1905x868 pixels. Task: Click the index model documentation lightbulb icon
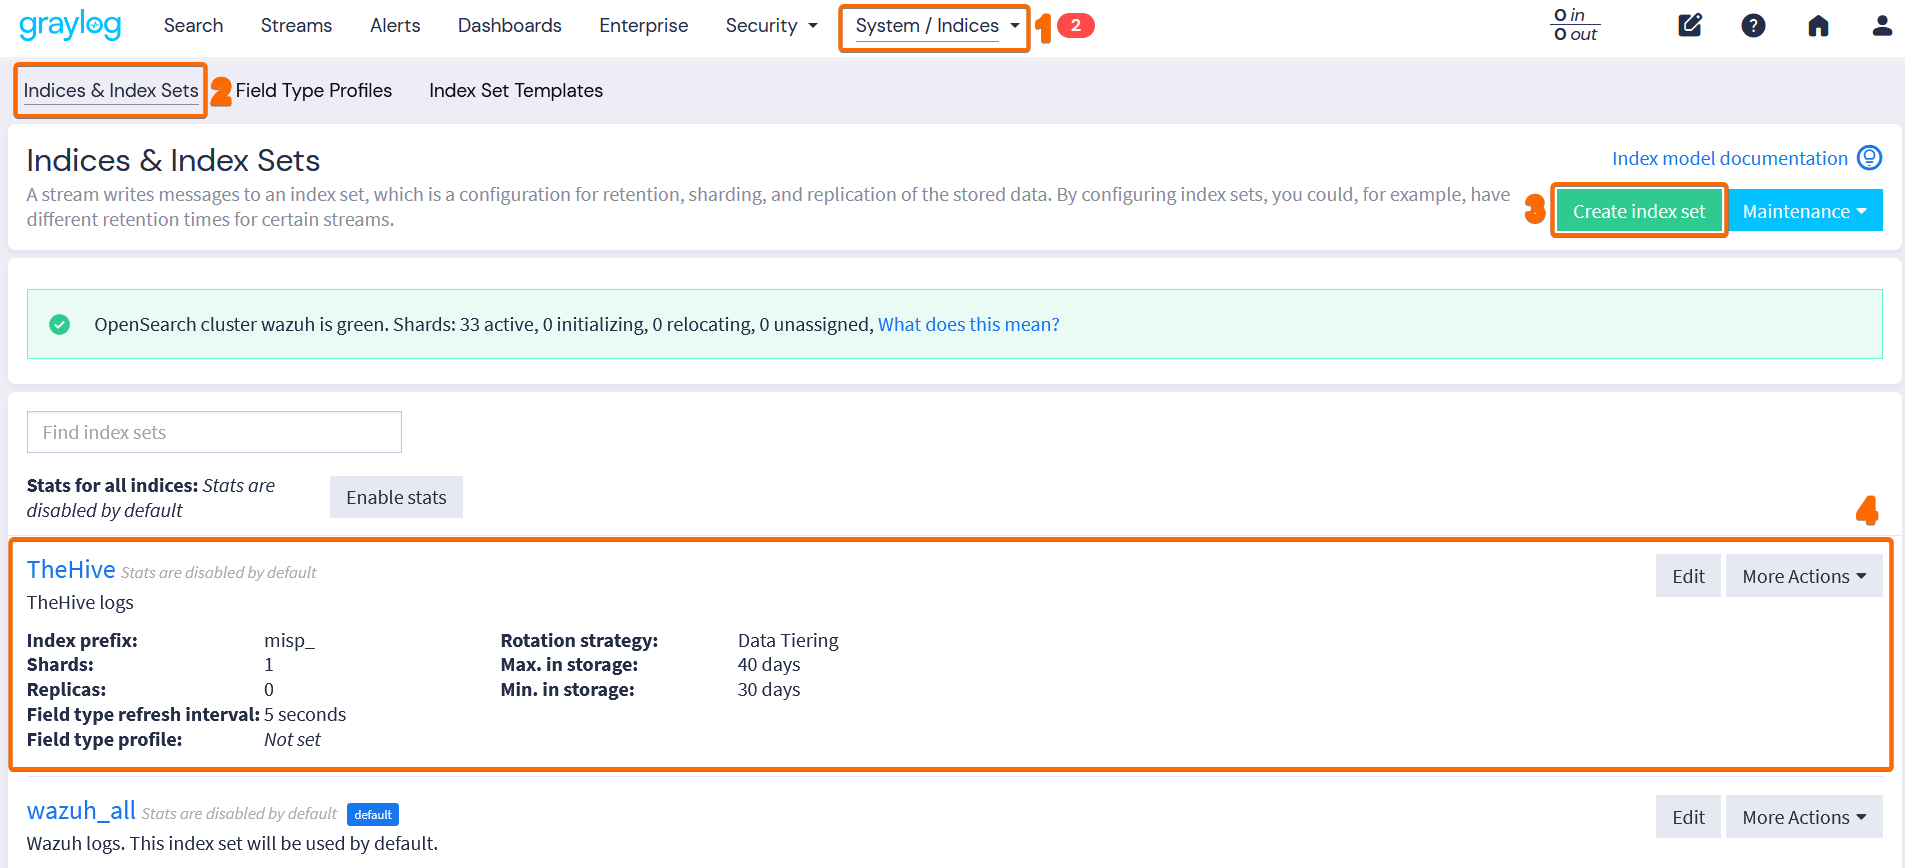pos(1869,158)
